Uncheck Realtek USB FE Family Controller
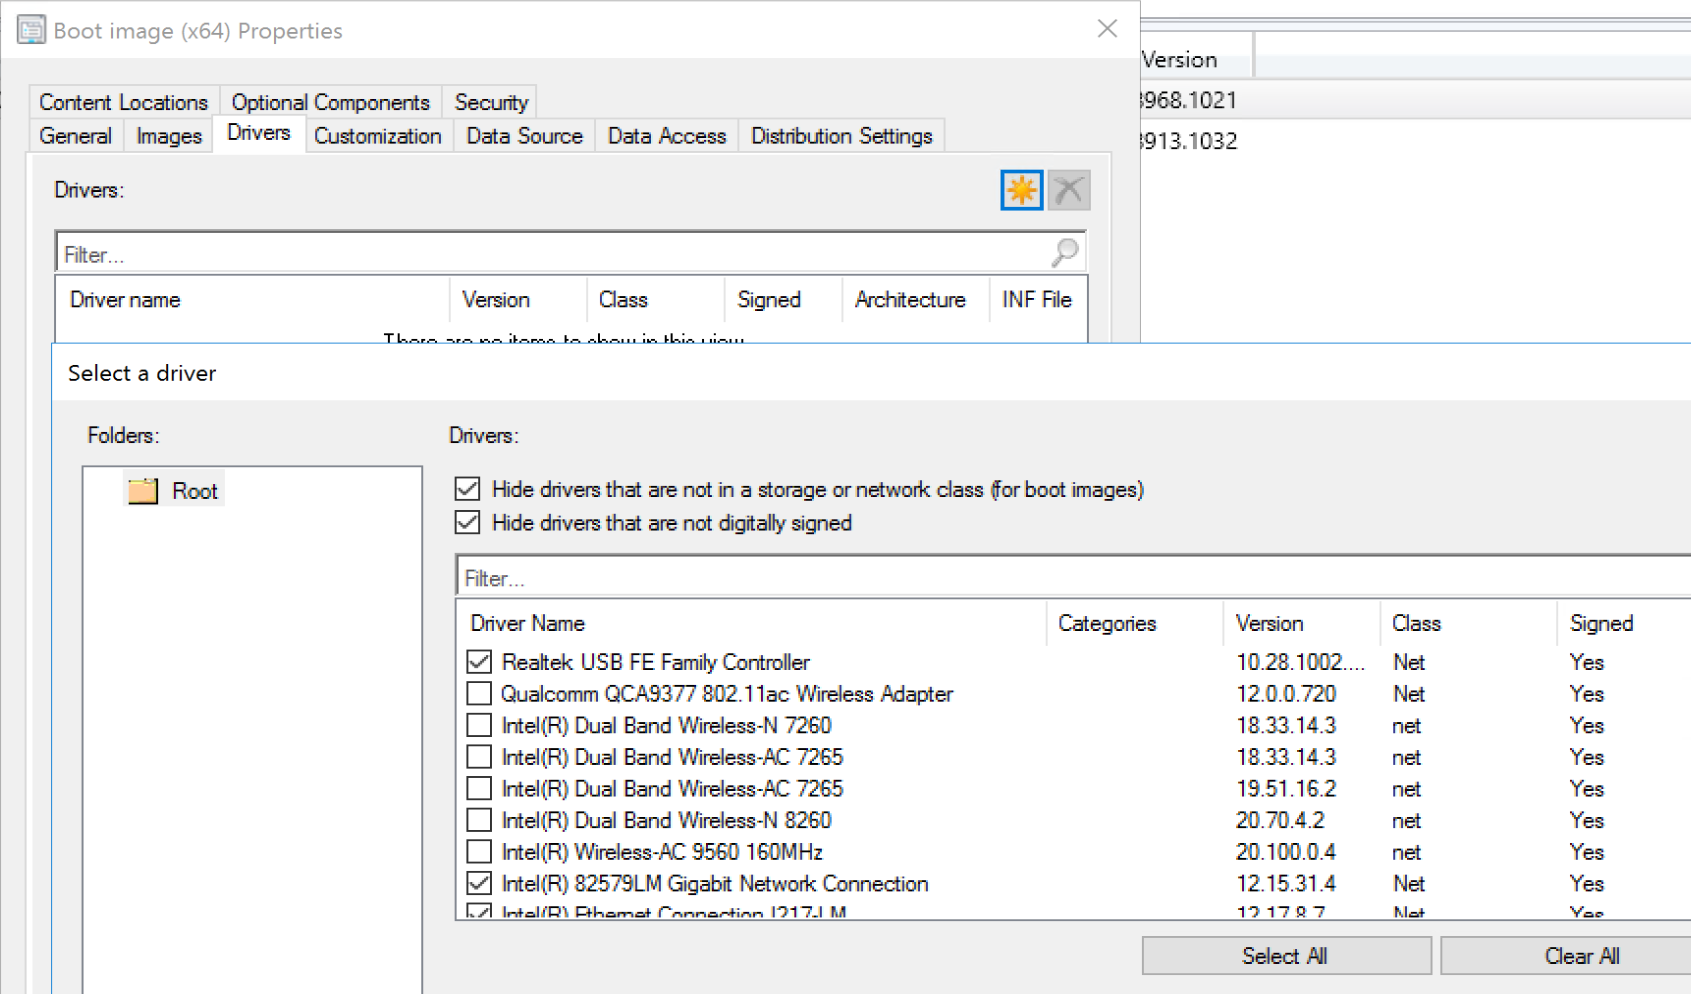This screenshot has width=1691, height=994. [x=480, y=662]
